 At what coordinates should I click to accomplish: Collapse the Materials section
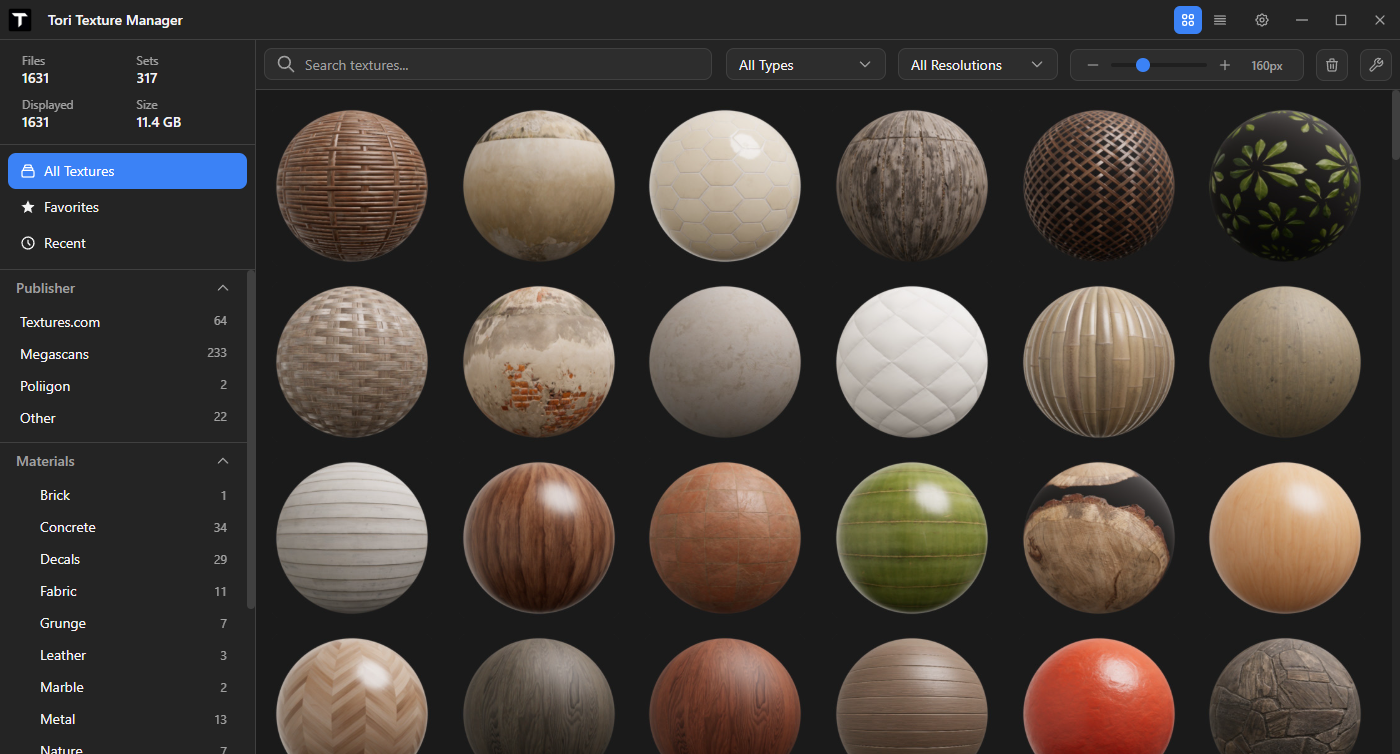coord(223,461)
